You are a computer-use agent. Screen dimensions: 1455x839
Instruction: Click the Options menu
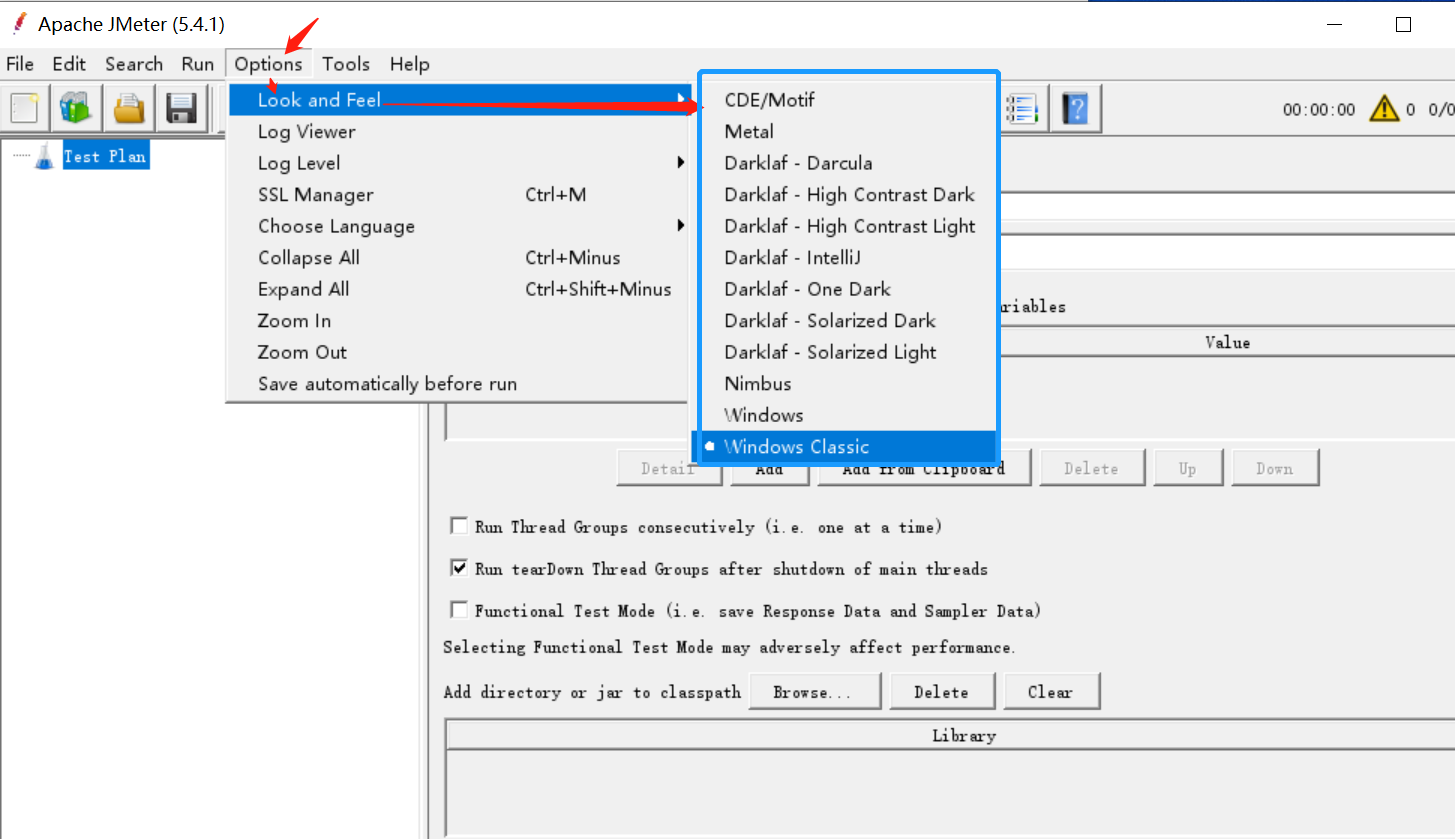pos(269,64)
